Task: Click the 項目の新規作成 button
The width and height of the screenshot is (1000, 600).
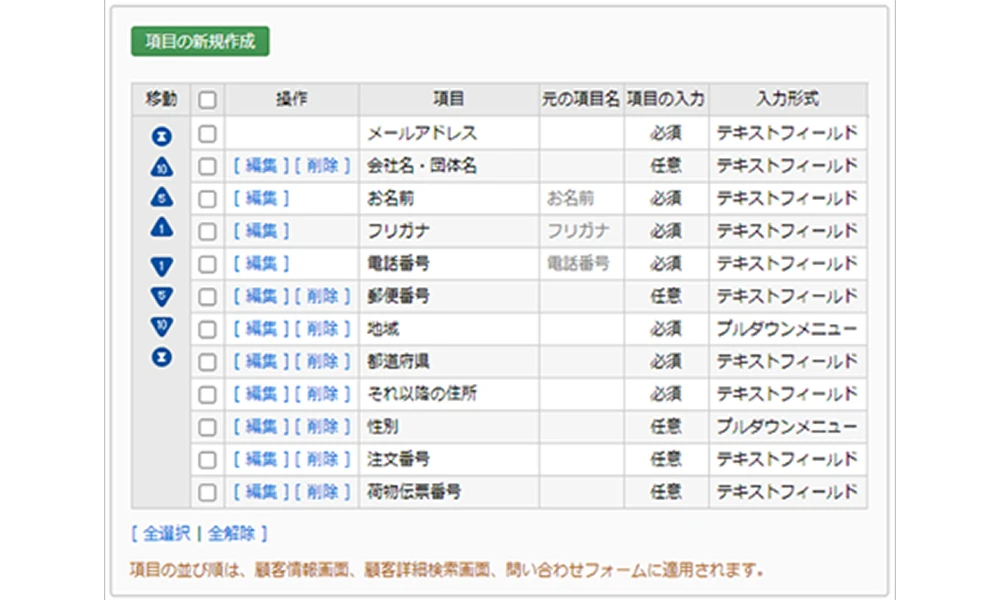Action: pyautogui.click(x=200, y=41)
